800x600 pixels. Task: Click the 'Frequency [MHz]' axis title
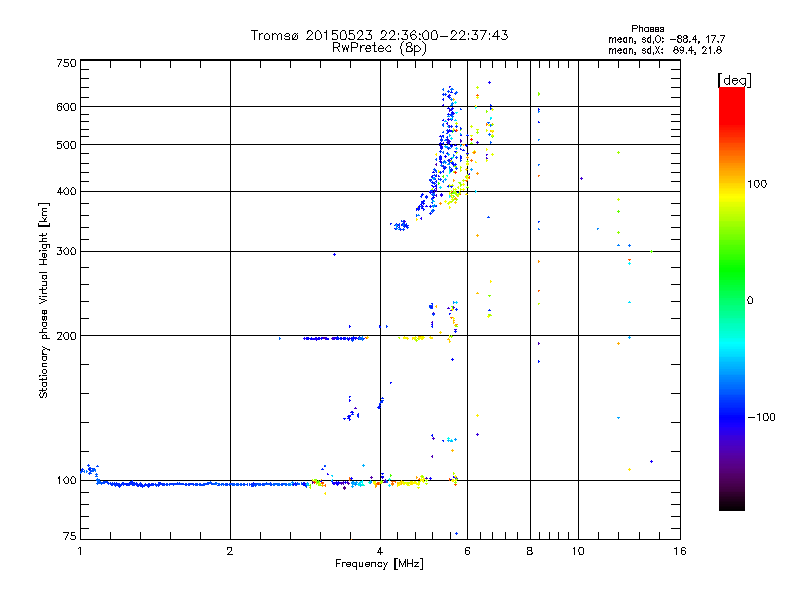pos(379,564)
